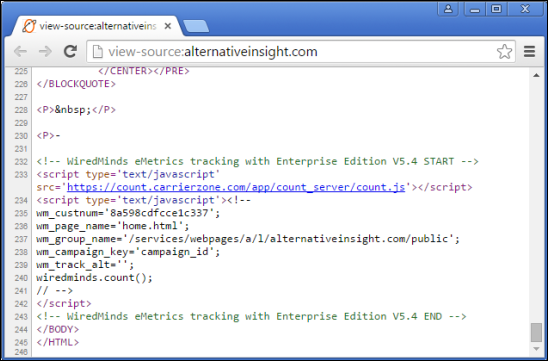Screen dimensions: 548x361
Task: Click the WiredMinds eMetrics END comment
Action: [x=251, y=316]
